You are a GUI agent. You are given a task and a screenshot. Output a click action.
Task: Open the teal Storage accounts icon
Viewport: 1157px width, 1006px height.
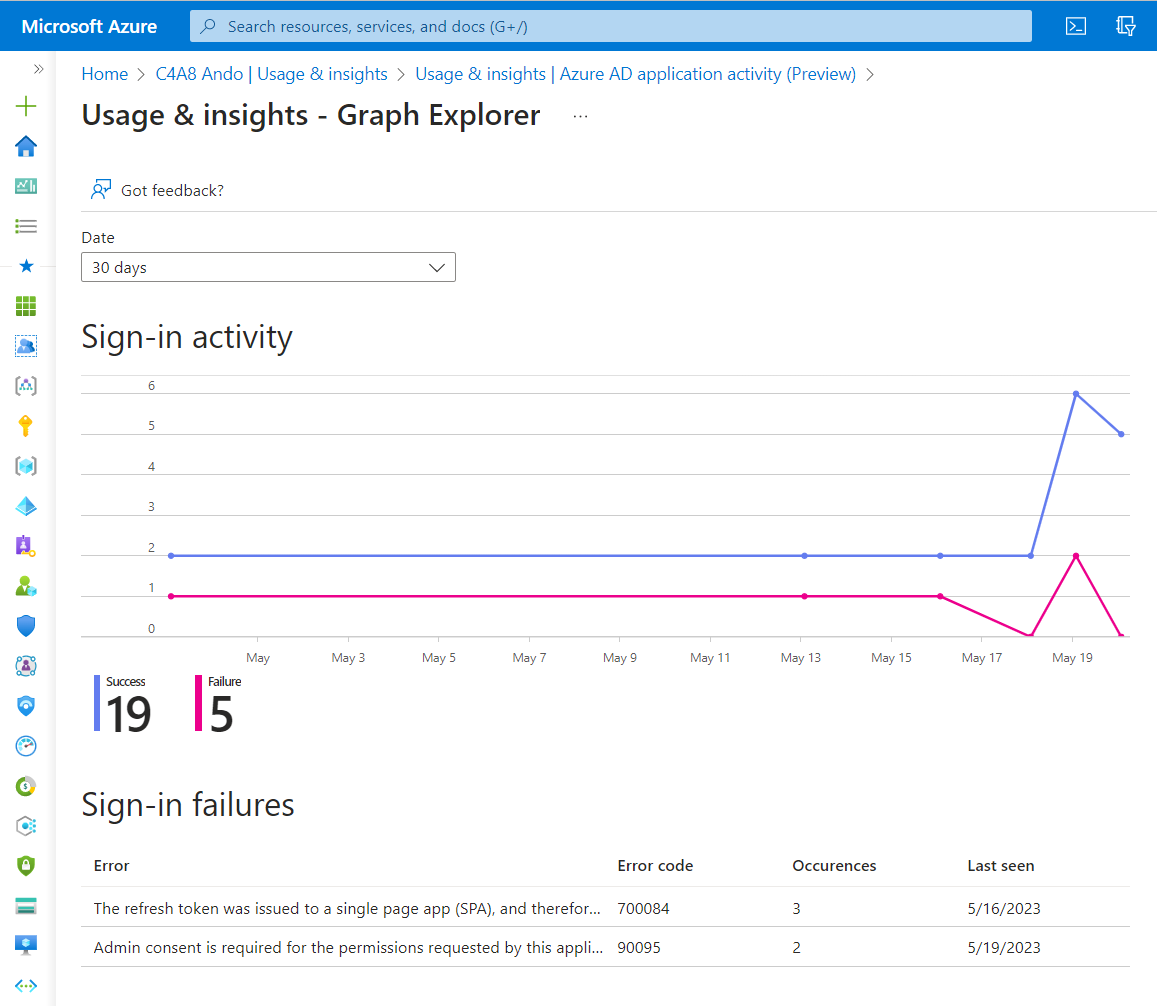click(26, 906)
